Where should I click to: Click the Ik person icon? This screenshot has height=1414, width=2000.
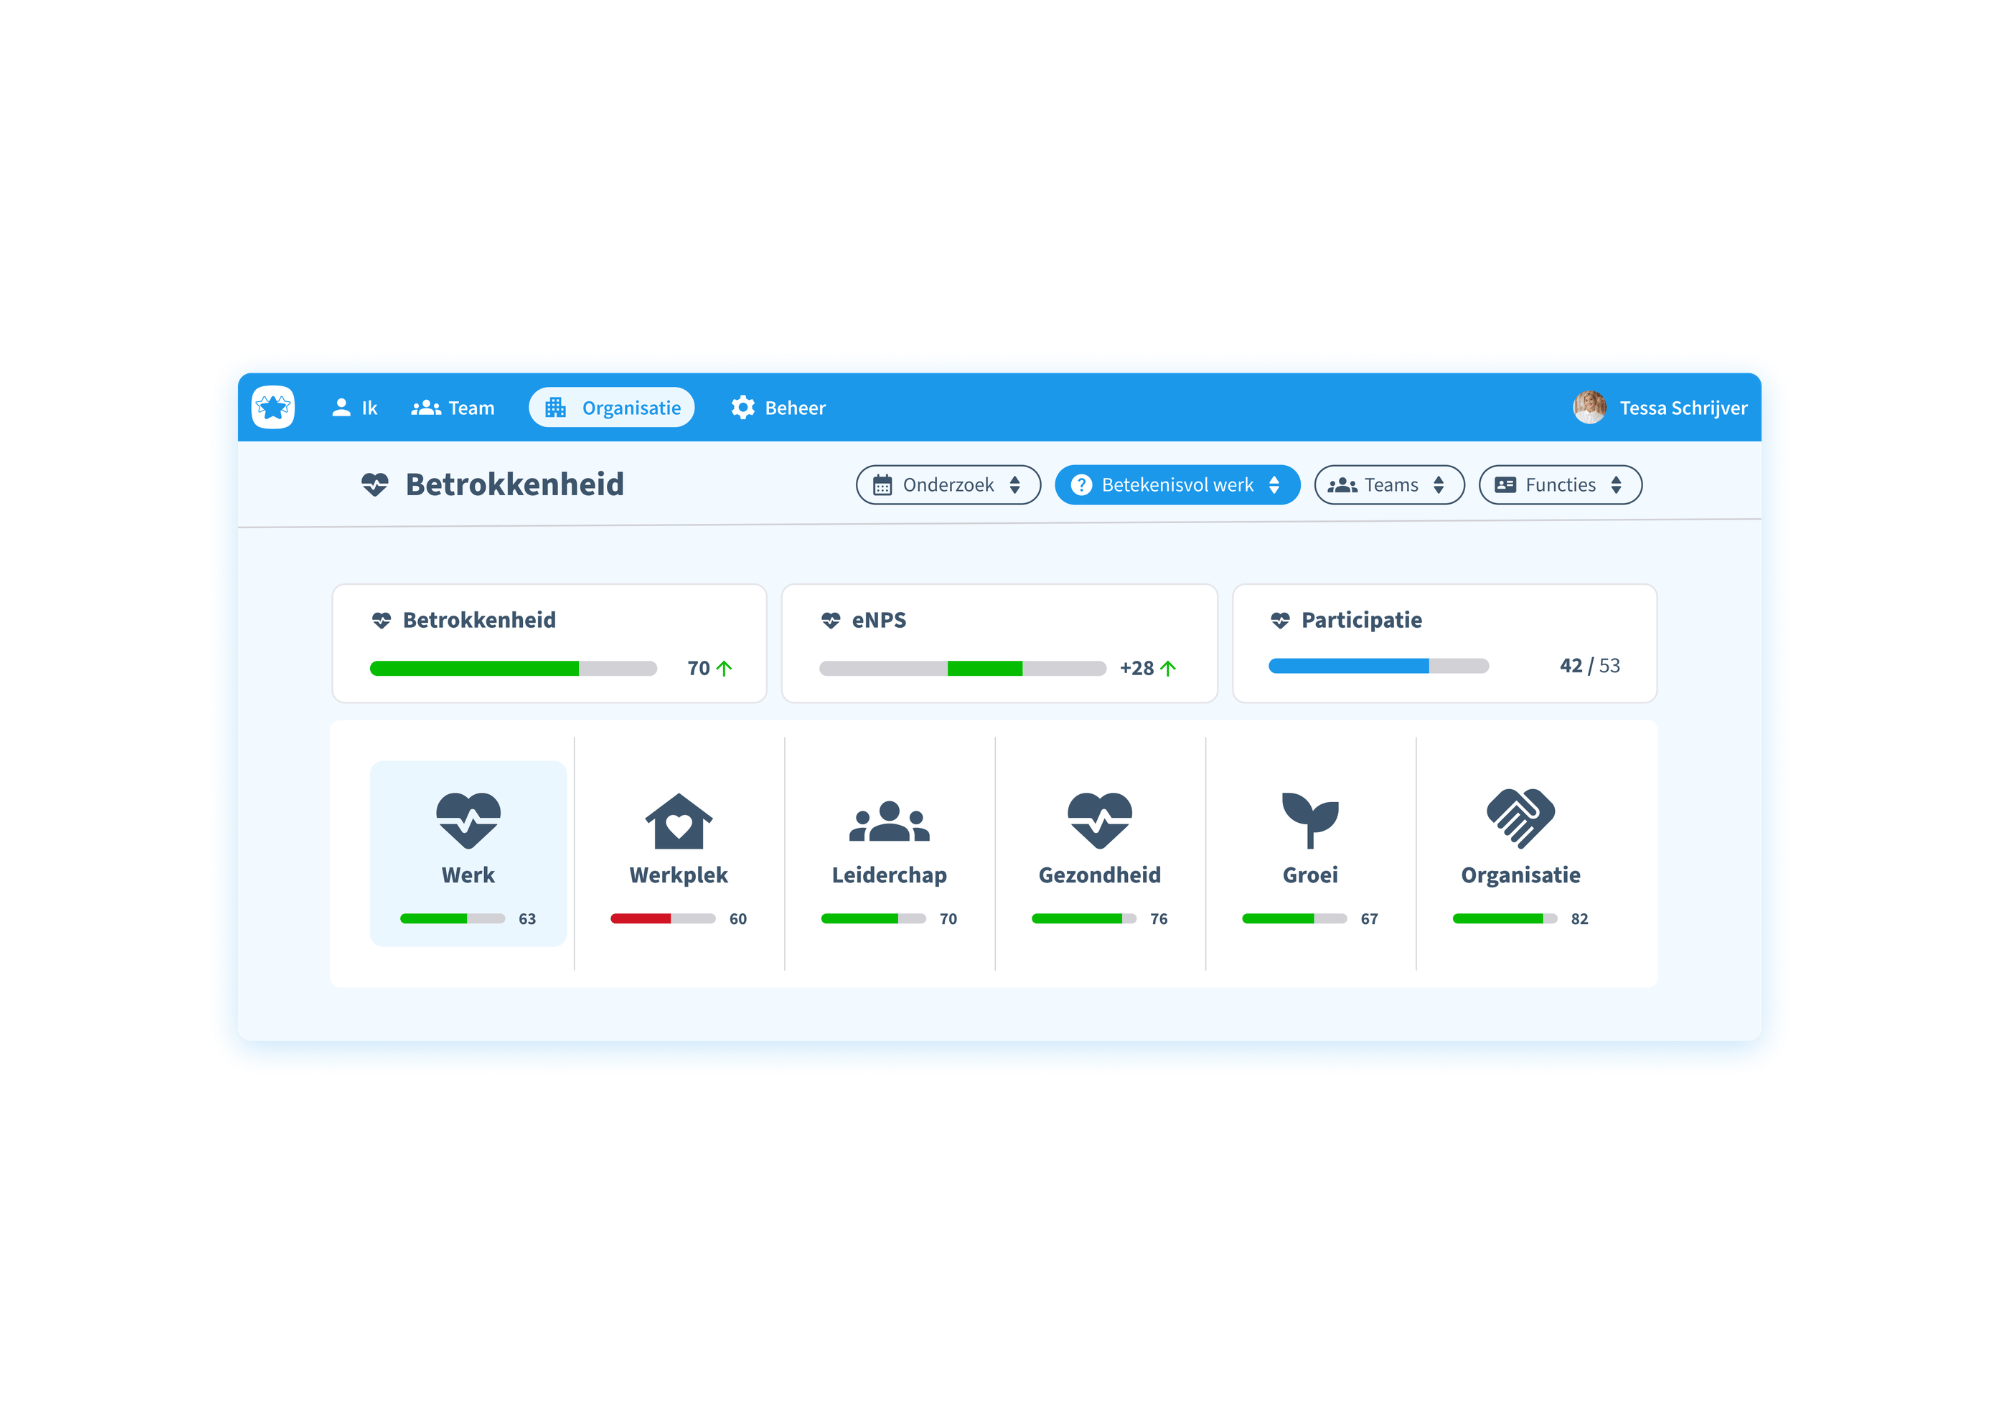[x=341, y=407]
